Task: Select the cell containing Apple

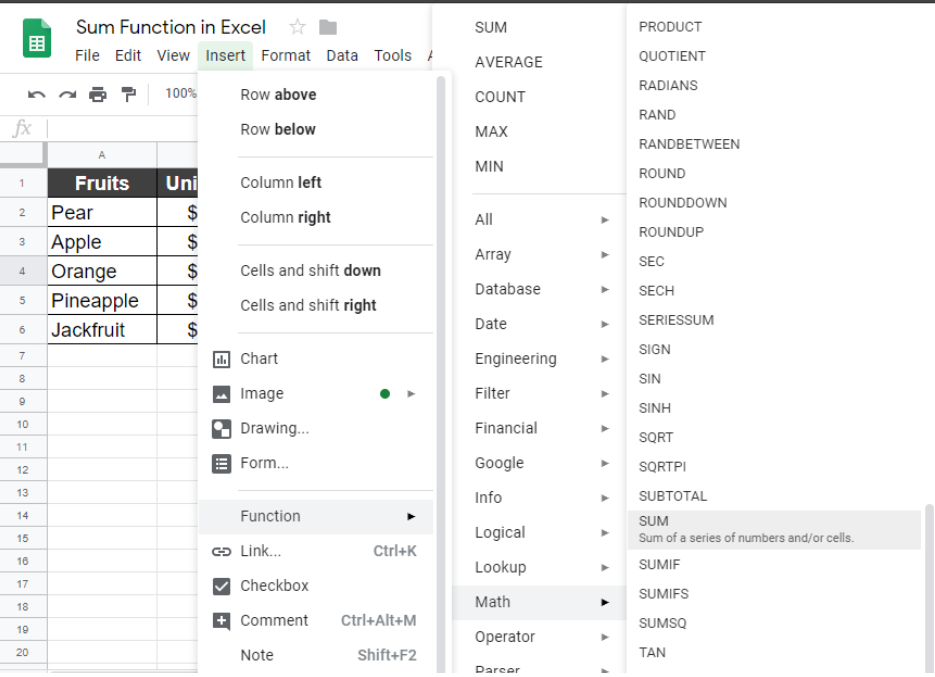Action: coord(100,241)
